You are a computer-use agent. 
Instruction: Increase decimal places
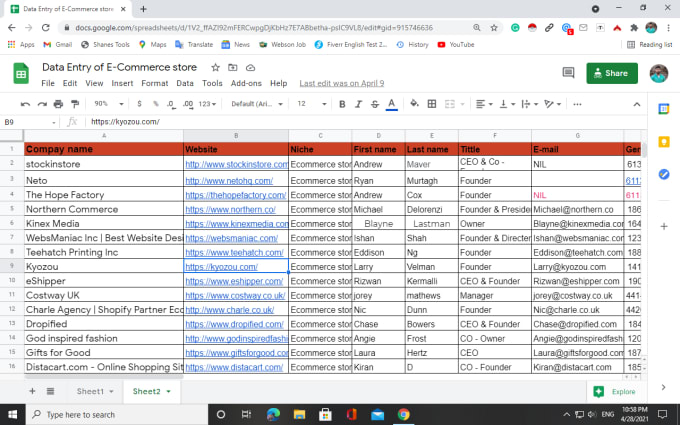pyautogui.click(x=188, y=104)
